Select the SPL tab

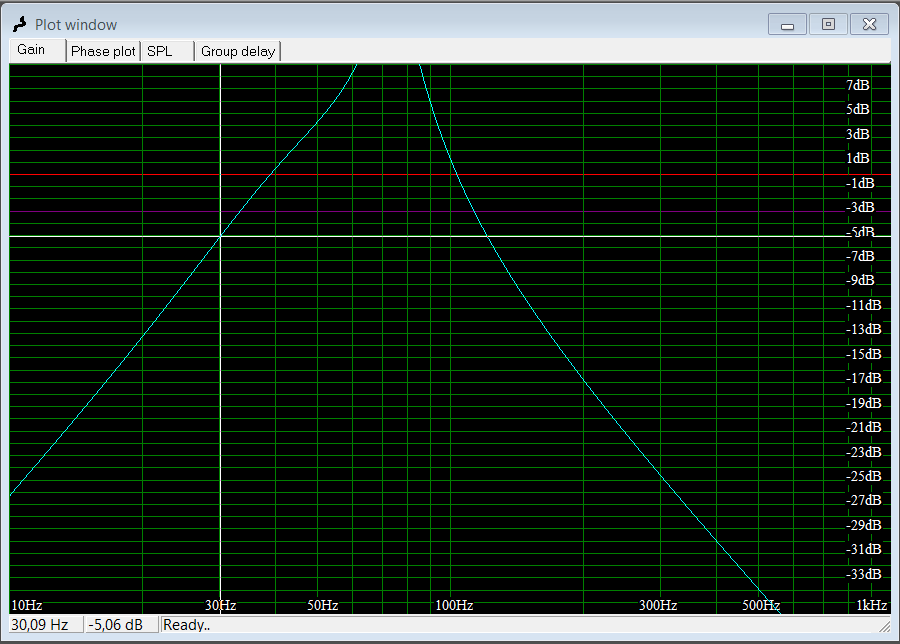point(160,51)
